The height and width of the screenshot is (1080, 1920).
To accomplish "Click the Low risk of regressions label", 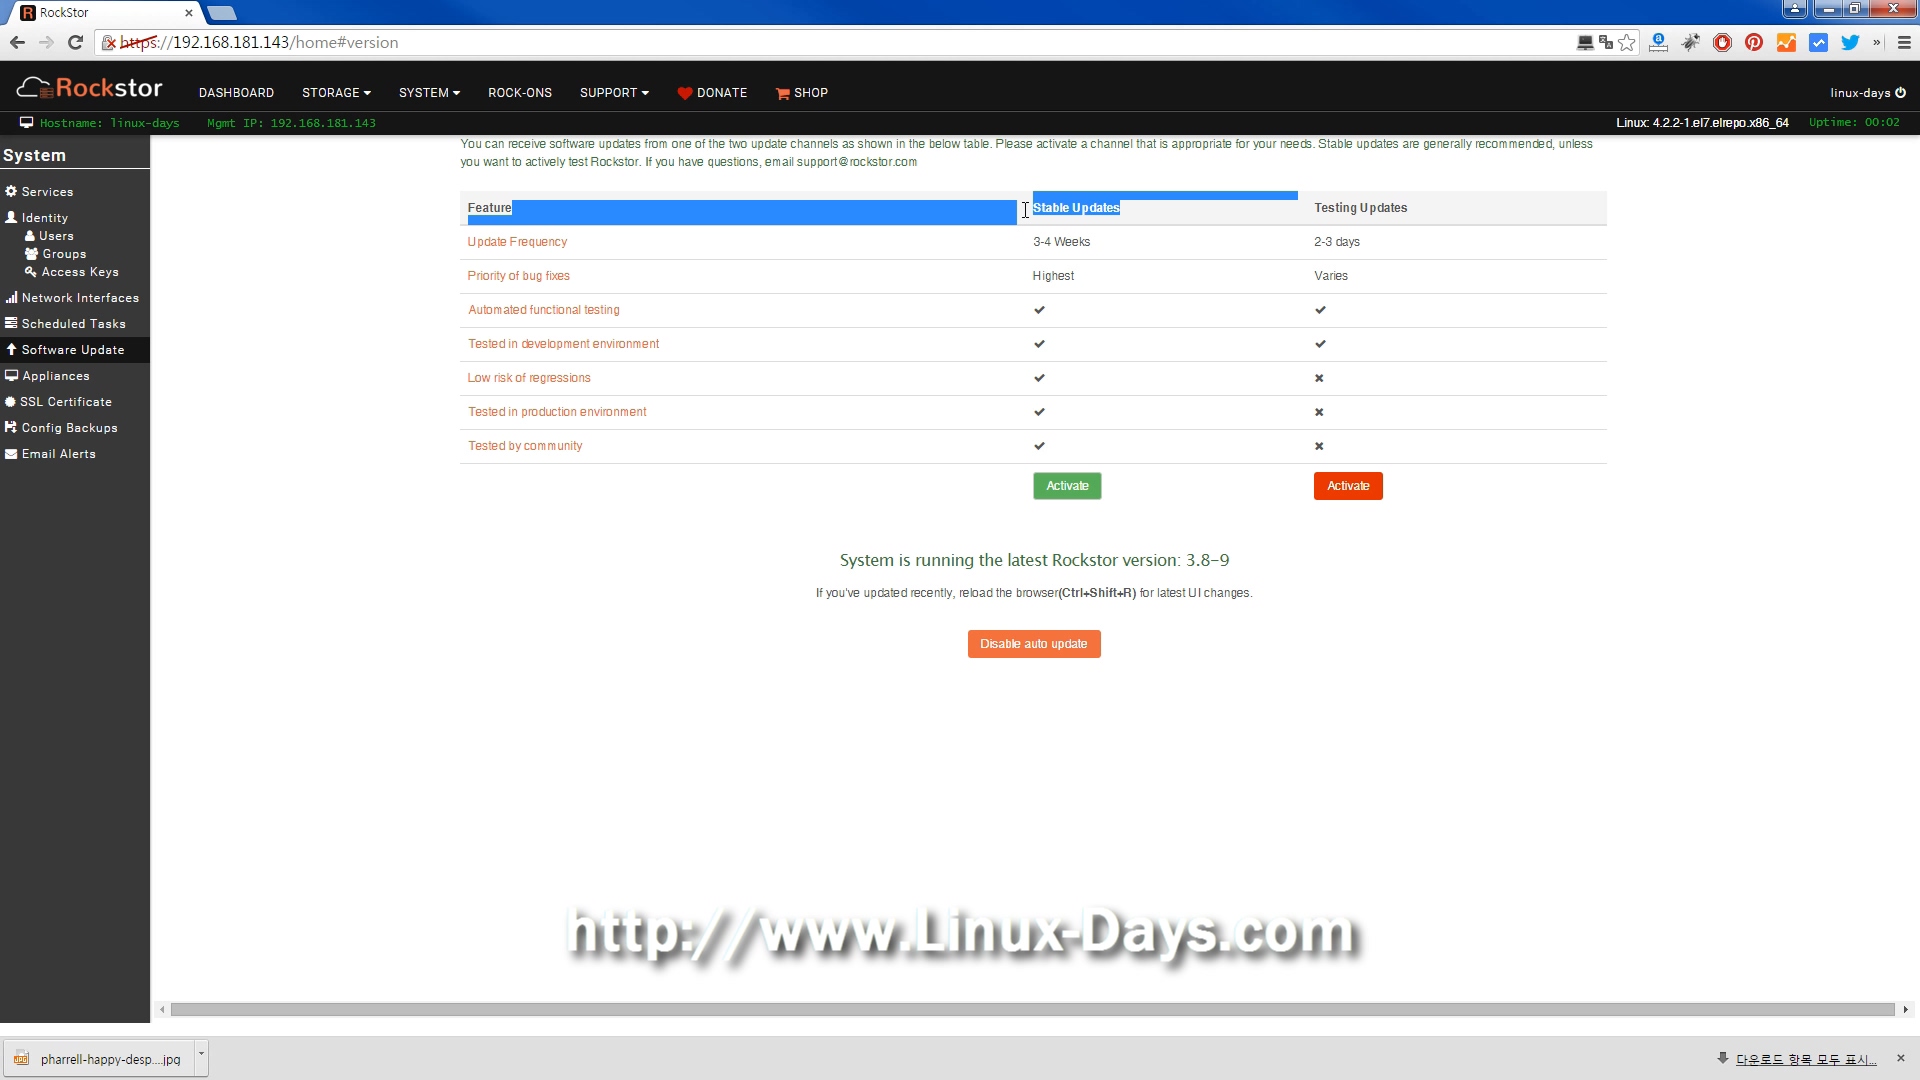I will click(x=529, y=378).
